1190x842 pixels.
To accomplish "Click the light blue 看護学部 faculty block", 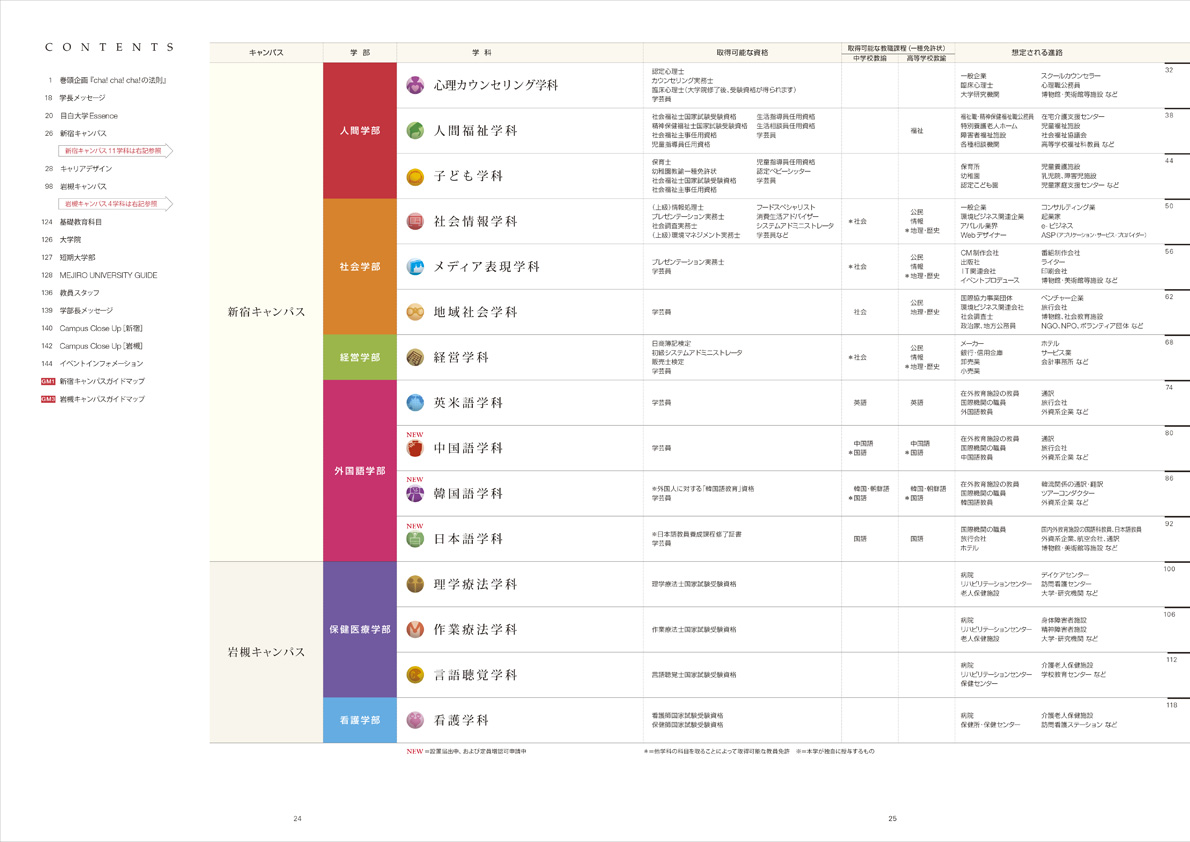I will point(360,720).
